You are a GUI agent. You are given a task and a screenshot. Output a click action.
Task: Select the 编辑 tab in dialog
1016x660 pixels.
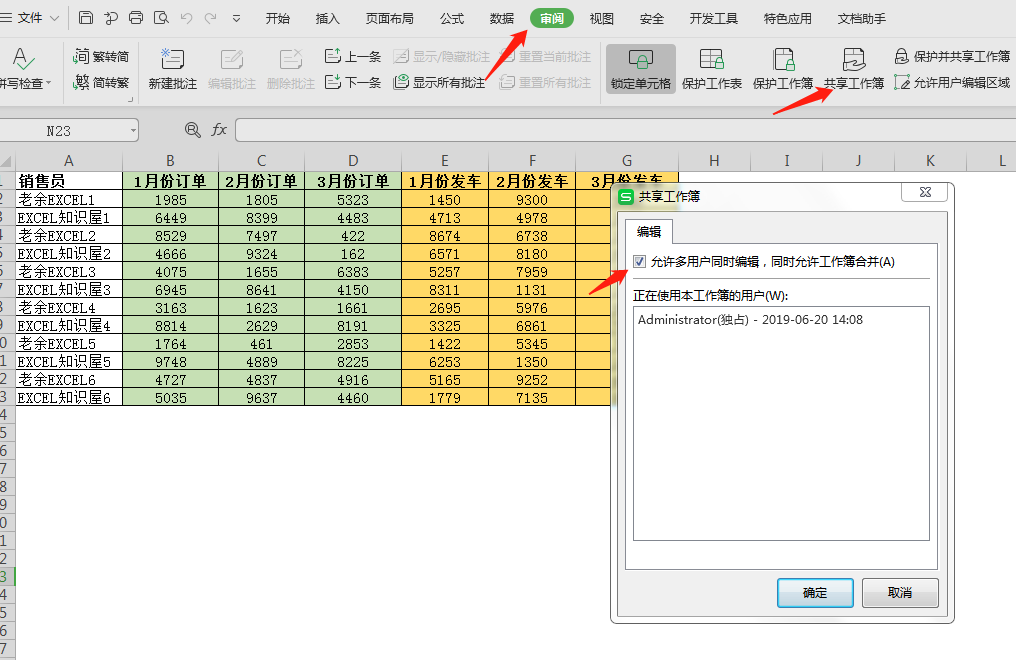pyautogui.click(x=649, y=231)
